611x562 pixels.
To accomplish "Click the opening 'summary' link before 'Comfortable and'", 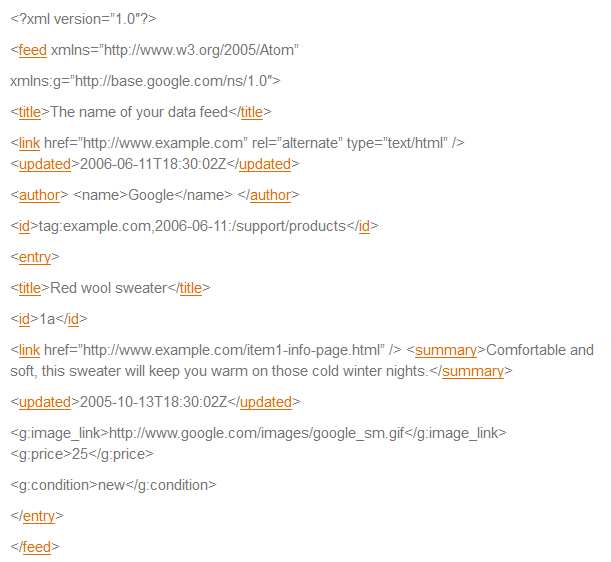I will pos(446,350).
